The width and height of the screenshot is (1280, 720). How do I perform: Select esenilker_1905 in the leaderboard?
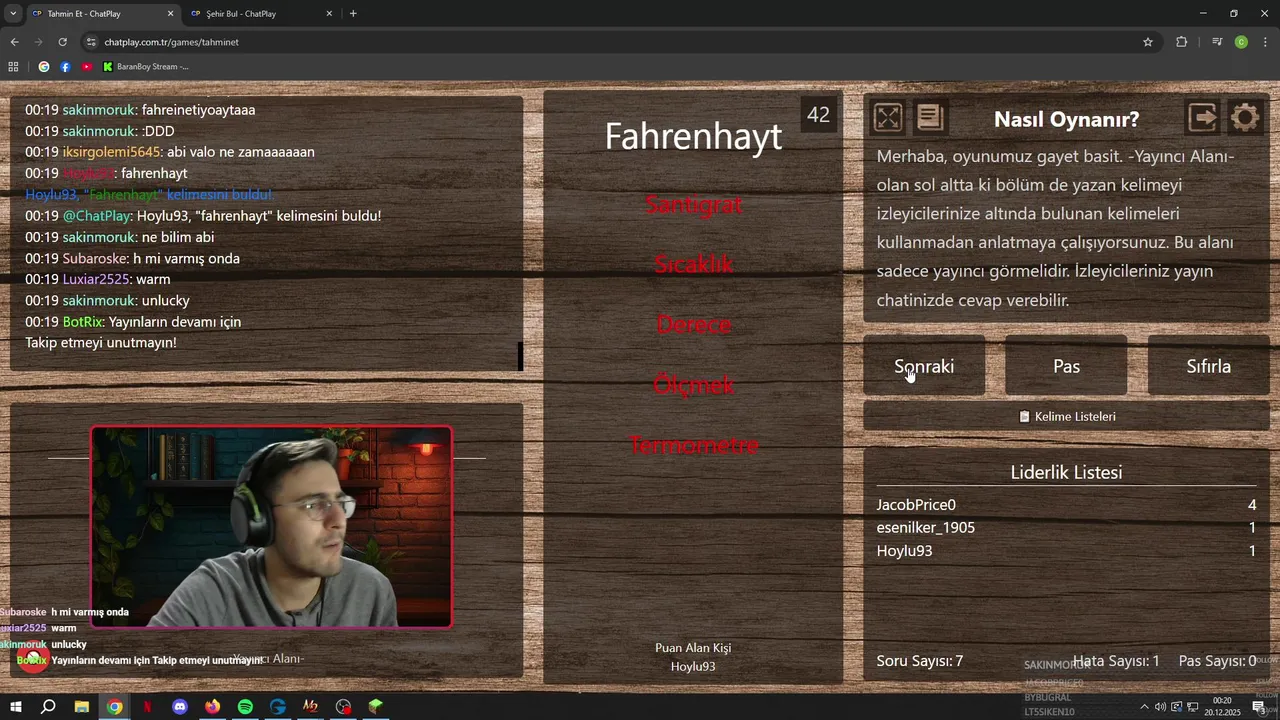[x=1066, y=528]
